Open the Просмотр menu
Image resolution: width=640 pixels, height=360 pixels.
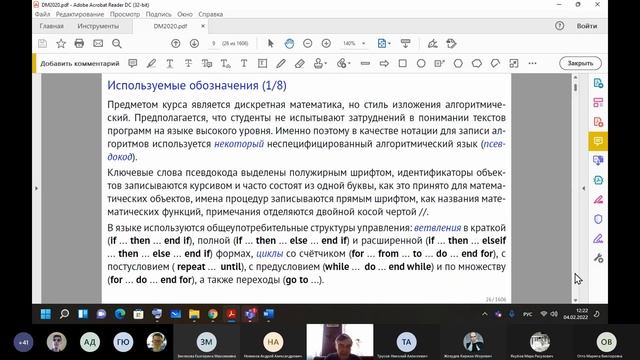(x=125, y=14)
